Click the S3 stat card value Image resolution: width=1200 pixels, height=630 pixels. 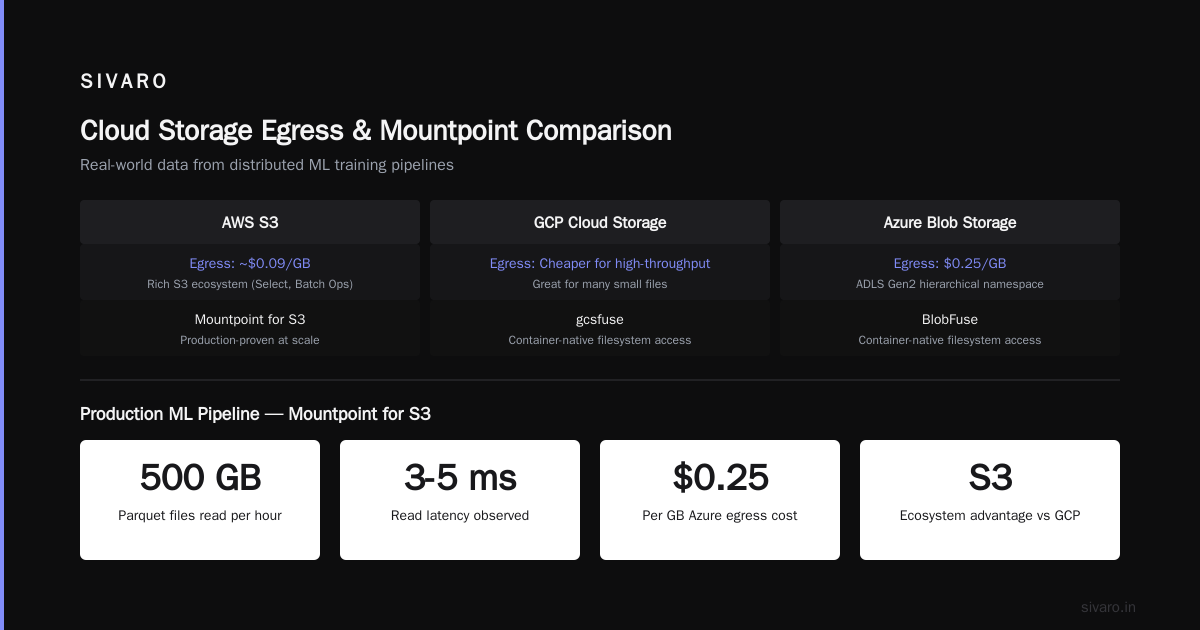coord(990,478)
